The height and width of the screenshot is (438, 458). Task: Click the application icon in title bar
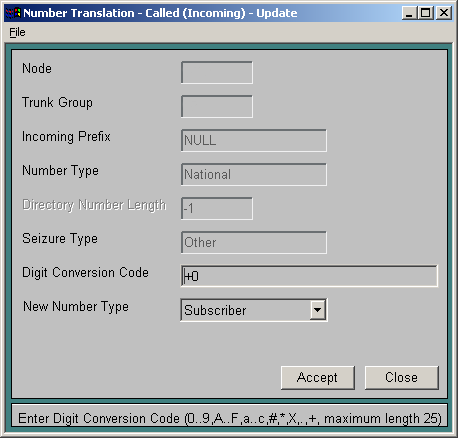pyautogui.click(x=14, y=13)
